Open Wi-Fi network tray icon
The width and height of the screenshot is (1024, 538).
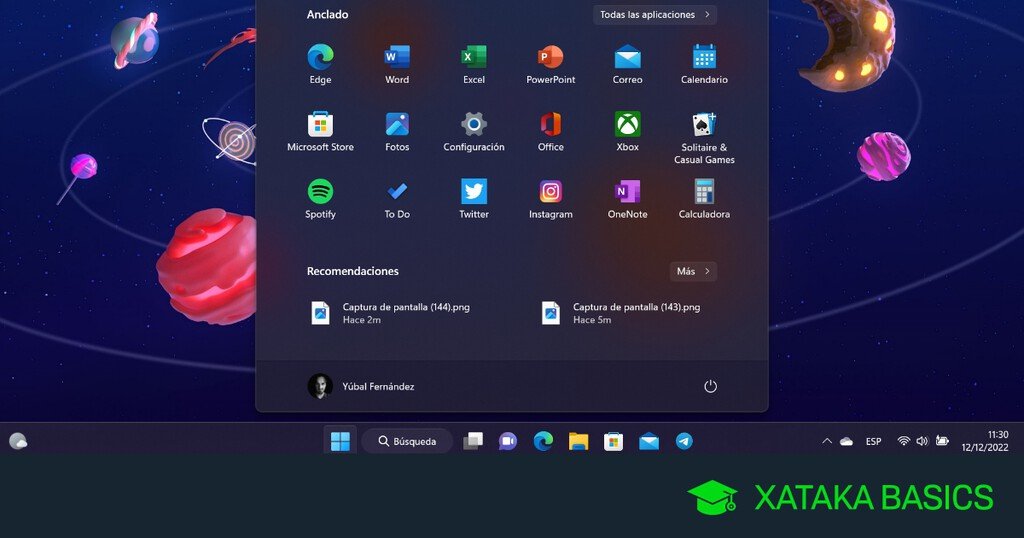pyautogui.click(x=904, y=441)
